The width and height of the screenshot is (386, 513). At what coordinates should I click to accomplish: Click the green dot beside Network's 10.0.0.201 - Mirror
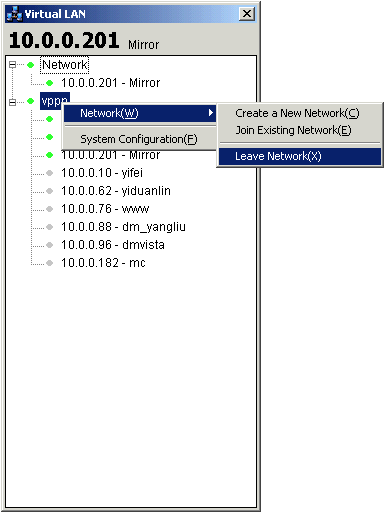tap(50, 83)
